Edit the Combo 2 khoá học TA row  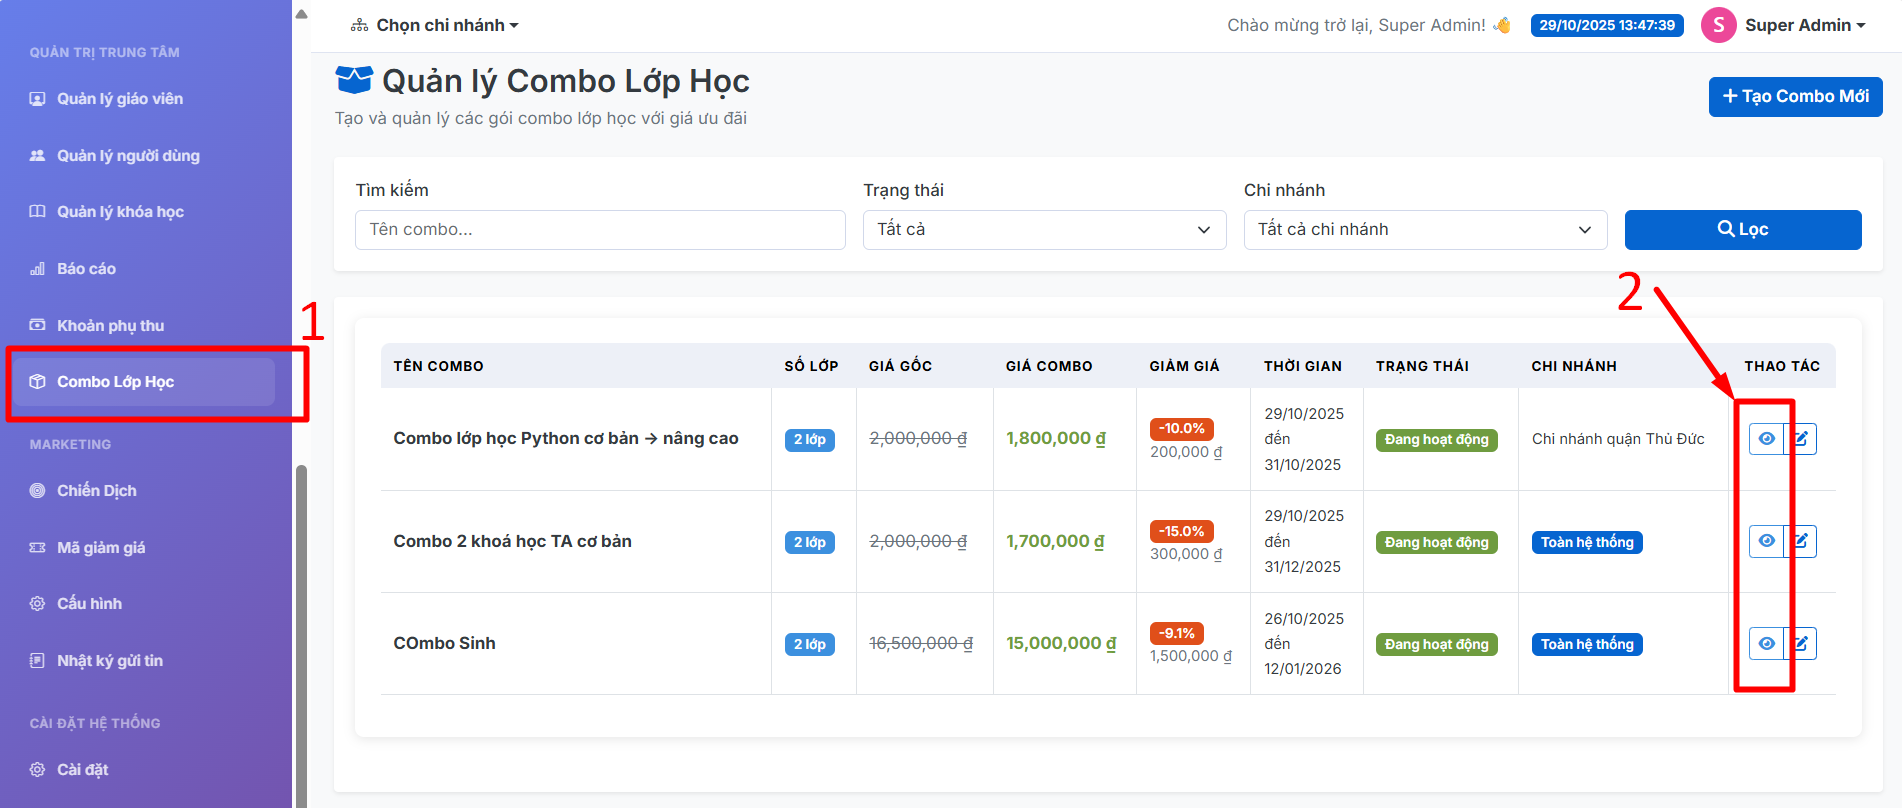1801,541
